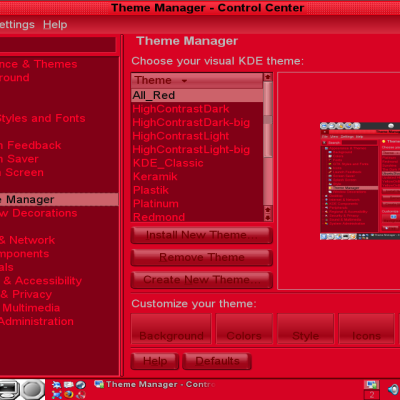
Task: Open Splash Screen sidebar item
Action: click(x=22, y=173)
